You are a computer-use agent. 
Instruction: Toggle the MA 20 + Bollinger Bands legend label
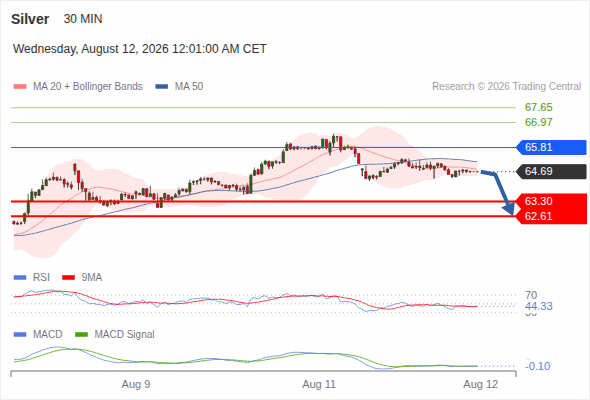(88, 87)
